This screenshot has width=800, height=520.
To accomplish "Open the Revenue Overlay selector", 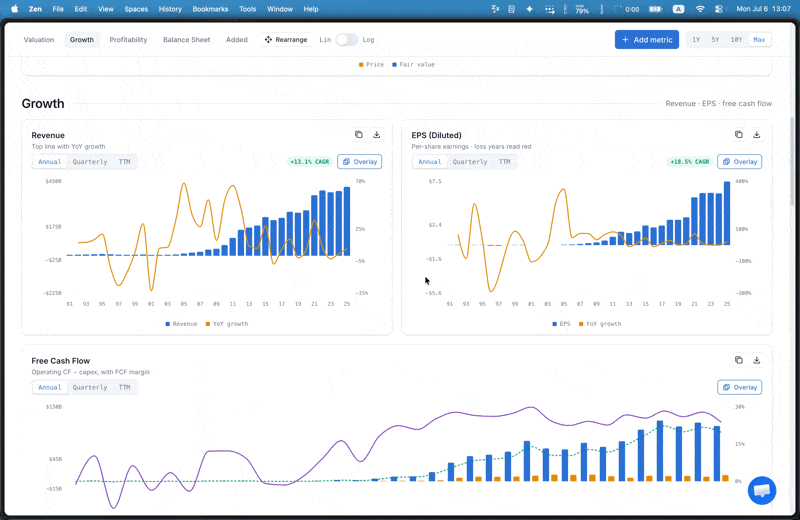I will 360,162.
